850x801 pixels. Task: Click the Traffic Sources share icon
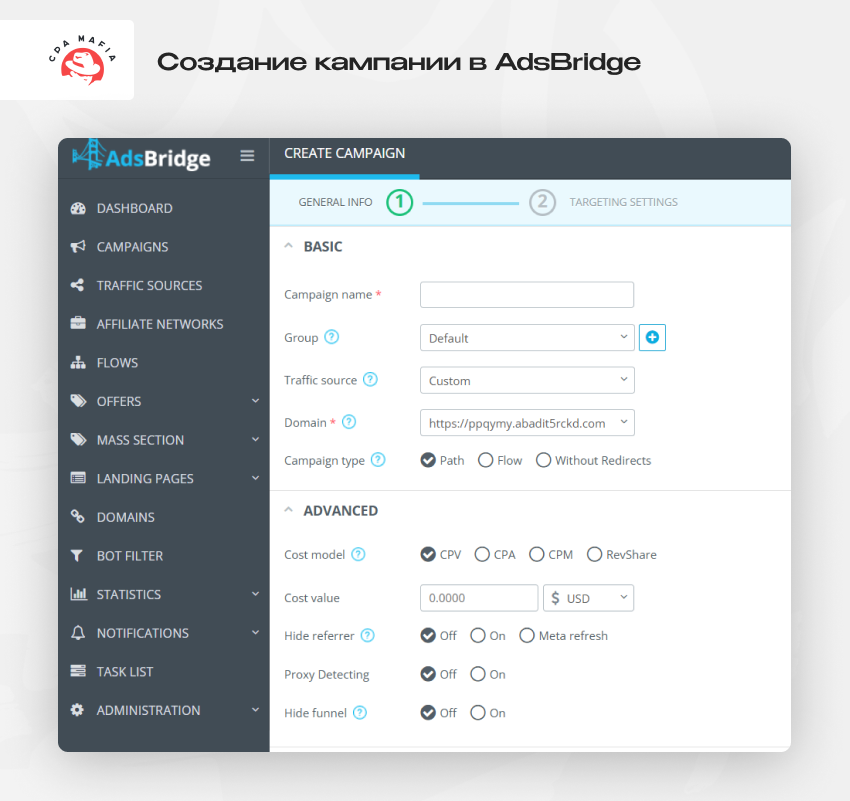click(78, 285)
